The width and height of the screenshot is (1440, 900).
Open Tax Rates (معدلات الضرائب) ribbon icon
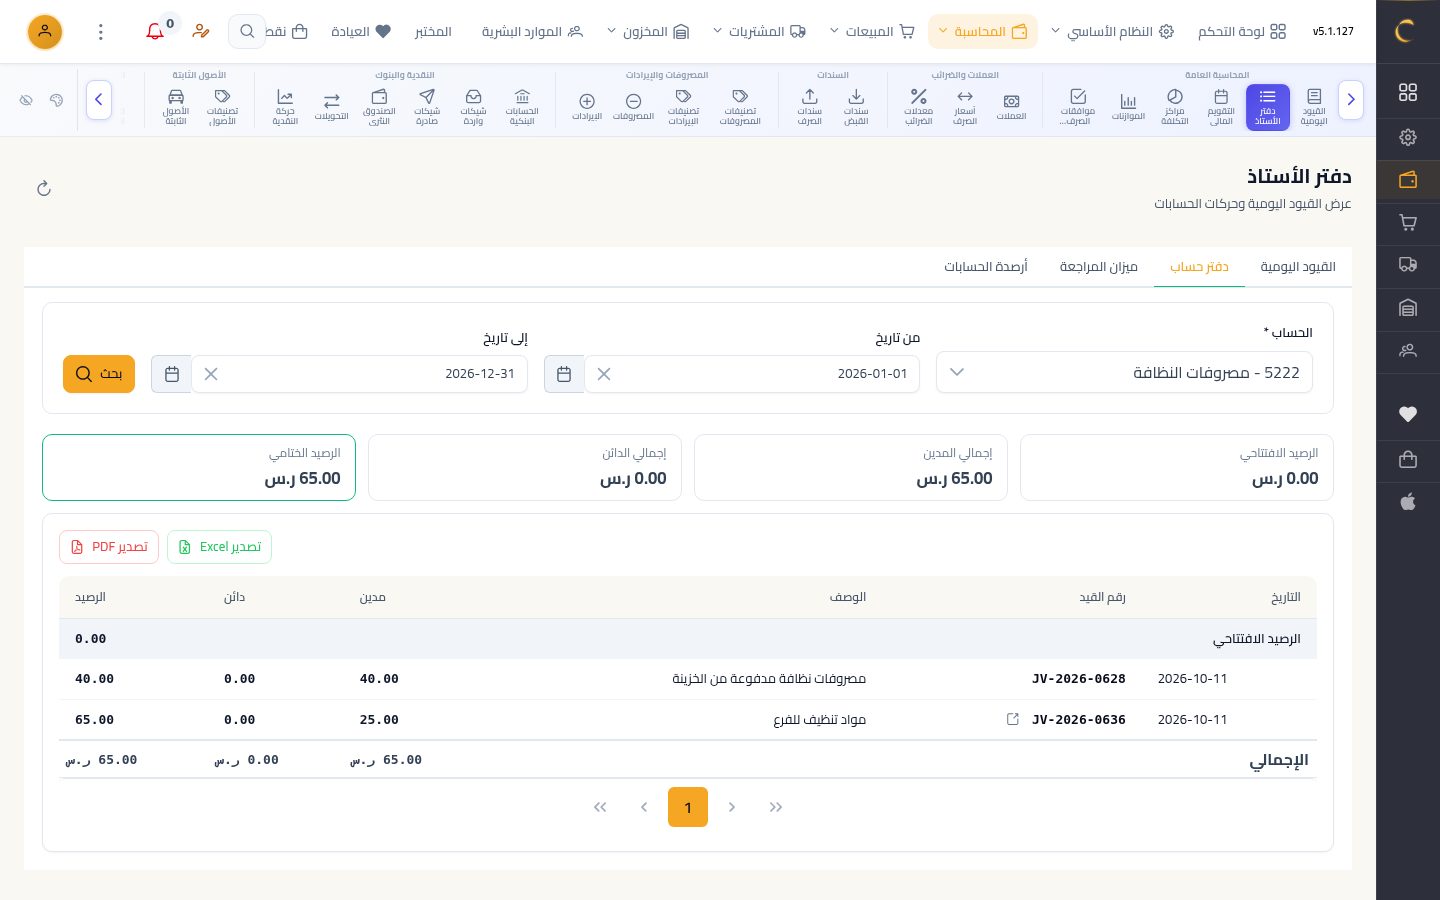(918, 107)
